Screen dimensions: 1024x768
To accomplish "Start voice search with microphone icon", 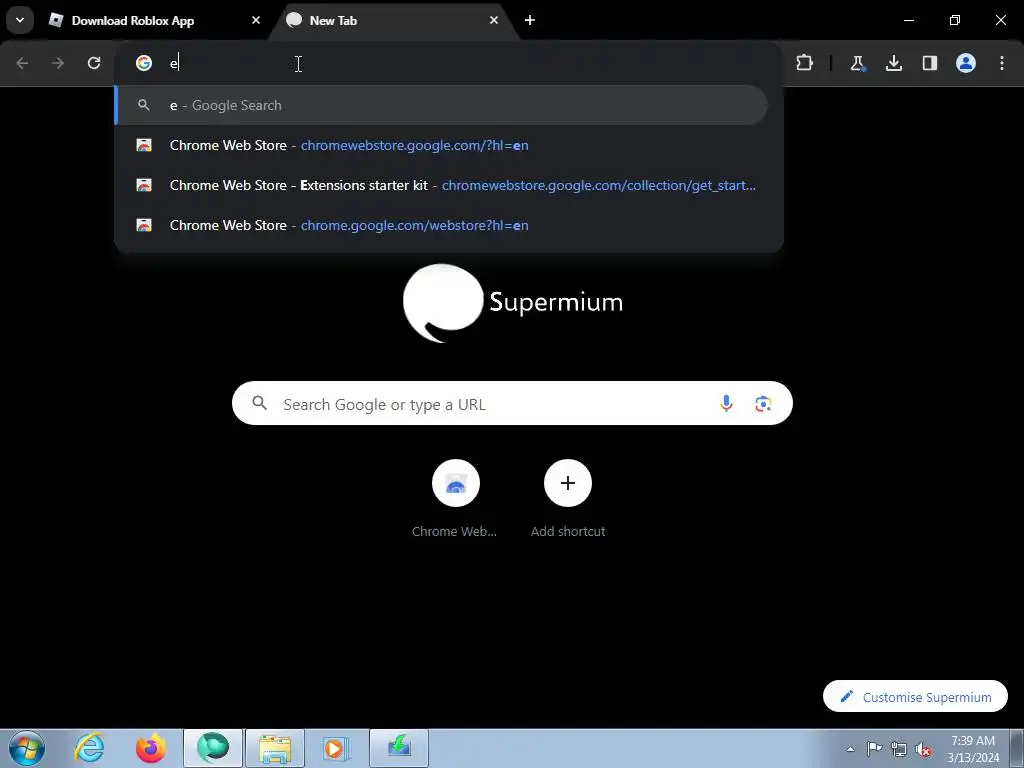I will (x=726, y=404).
